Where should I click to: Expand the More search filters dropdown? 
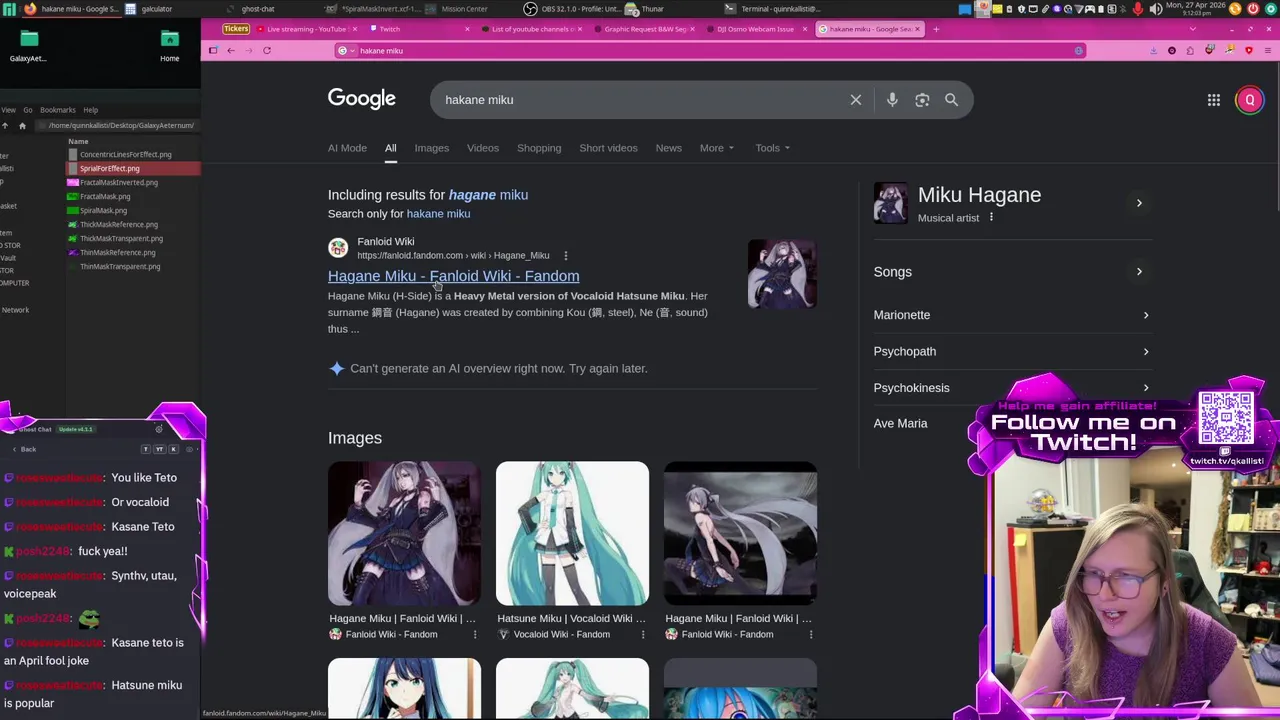pos(717,148)
